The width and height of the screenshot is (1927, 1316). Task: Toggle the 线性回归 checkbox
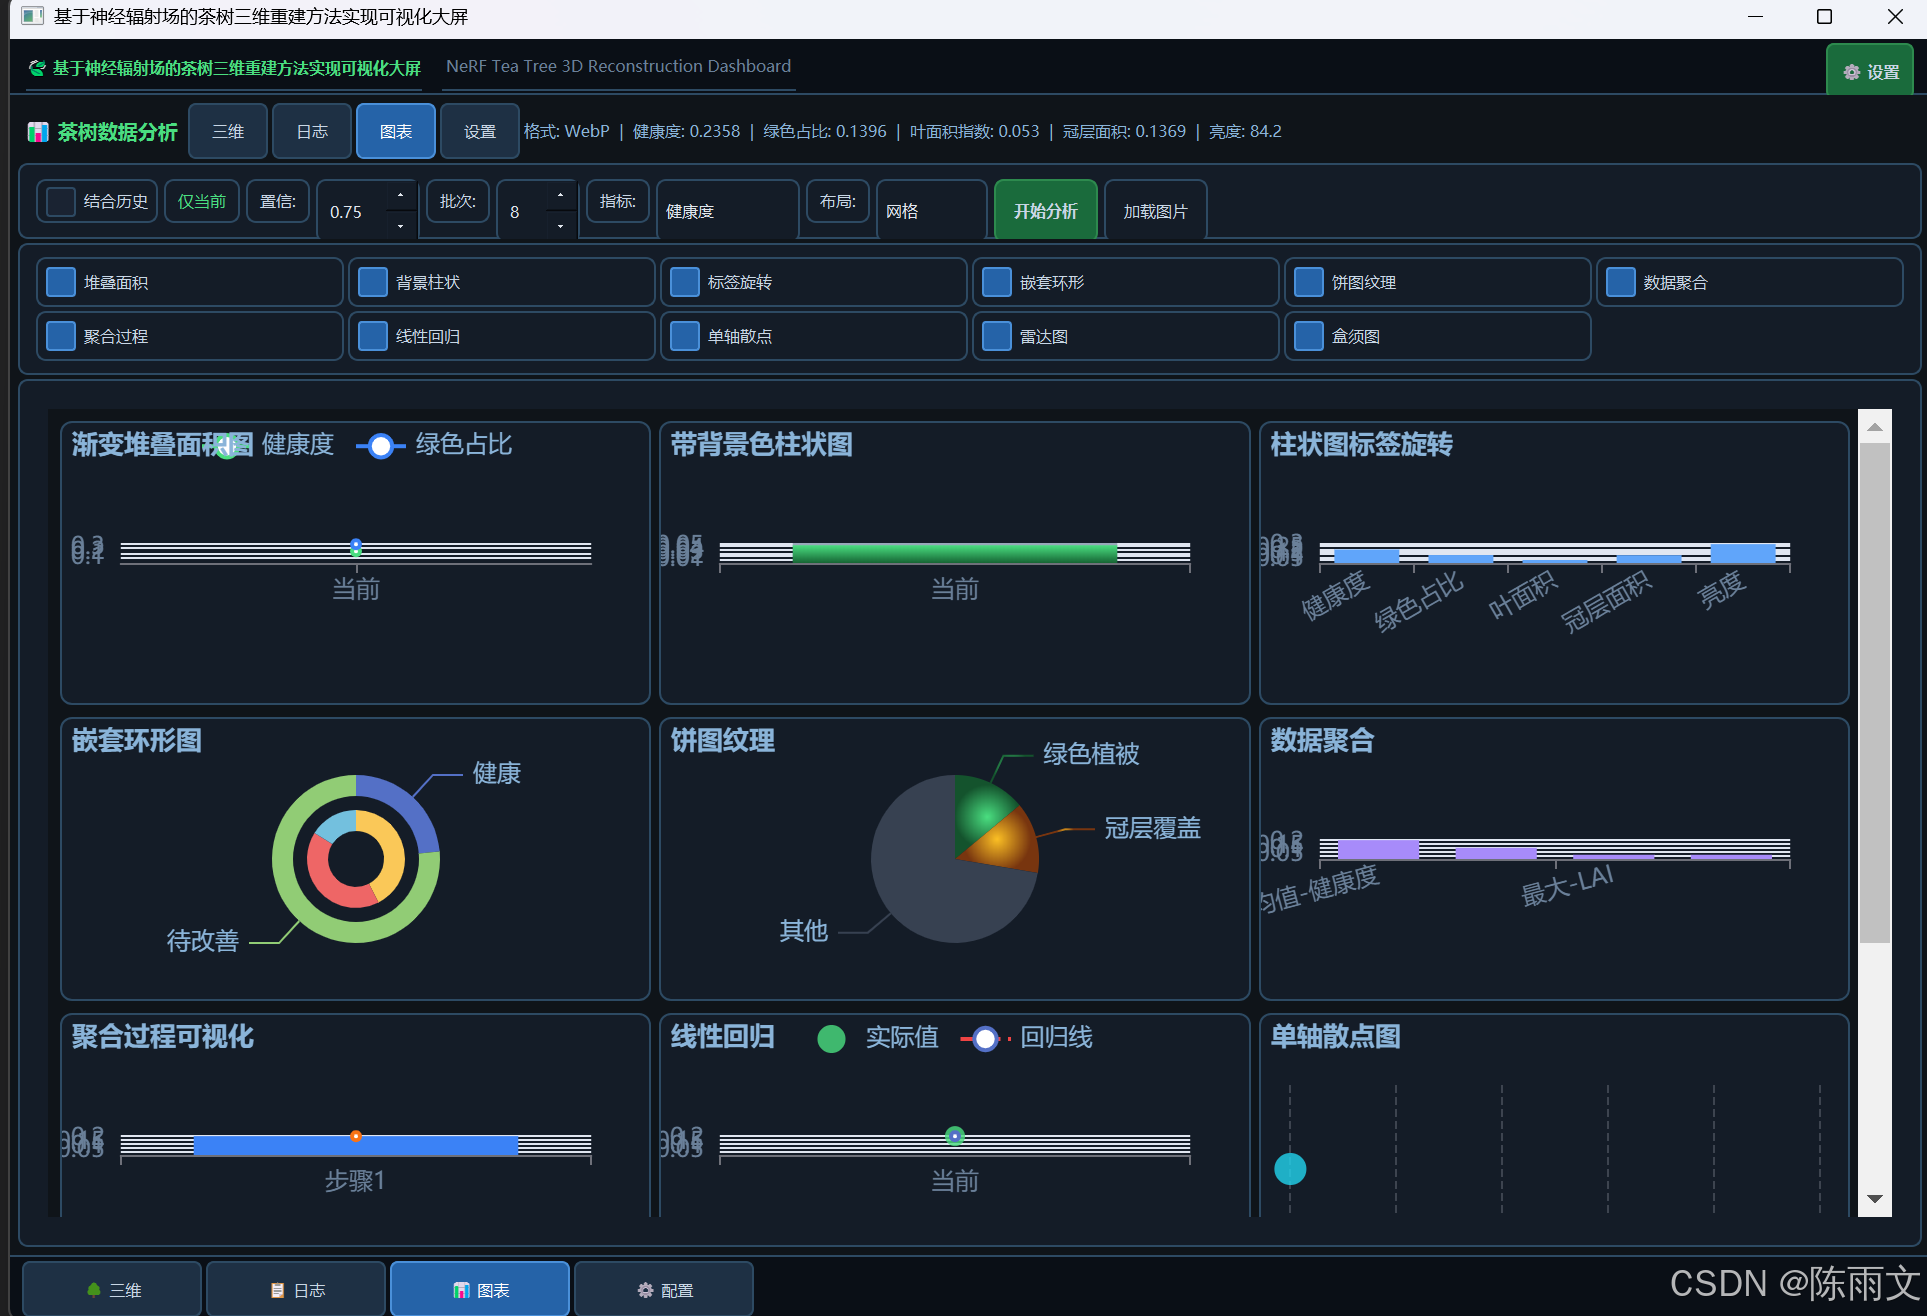(x=373, y=336)
